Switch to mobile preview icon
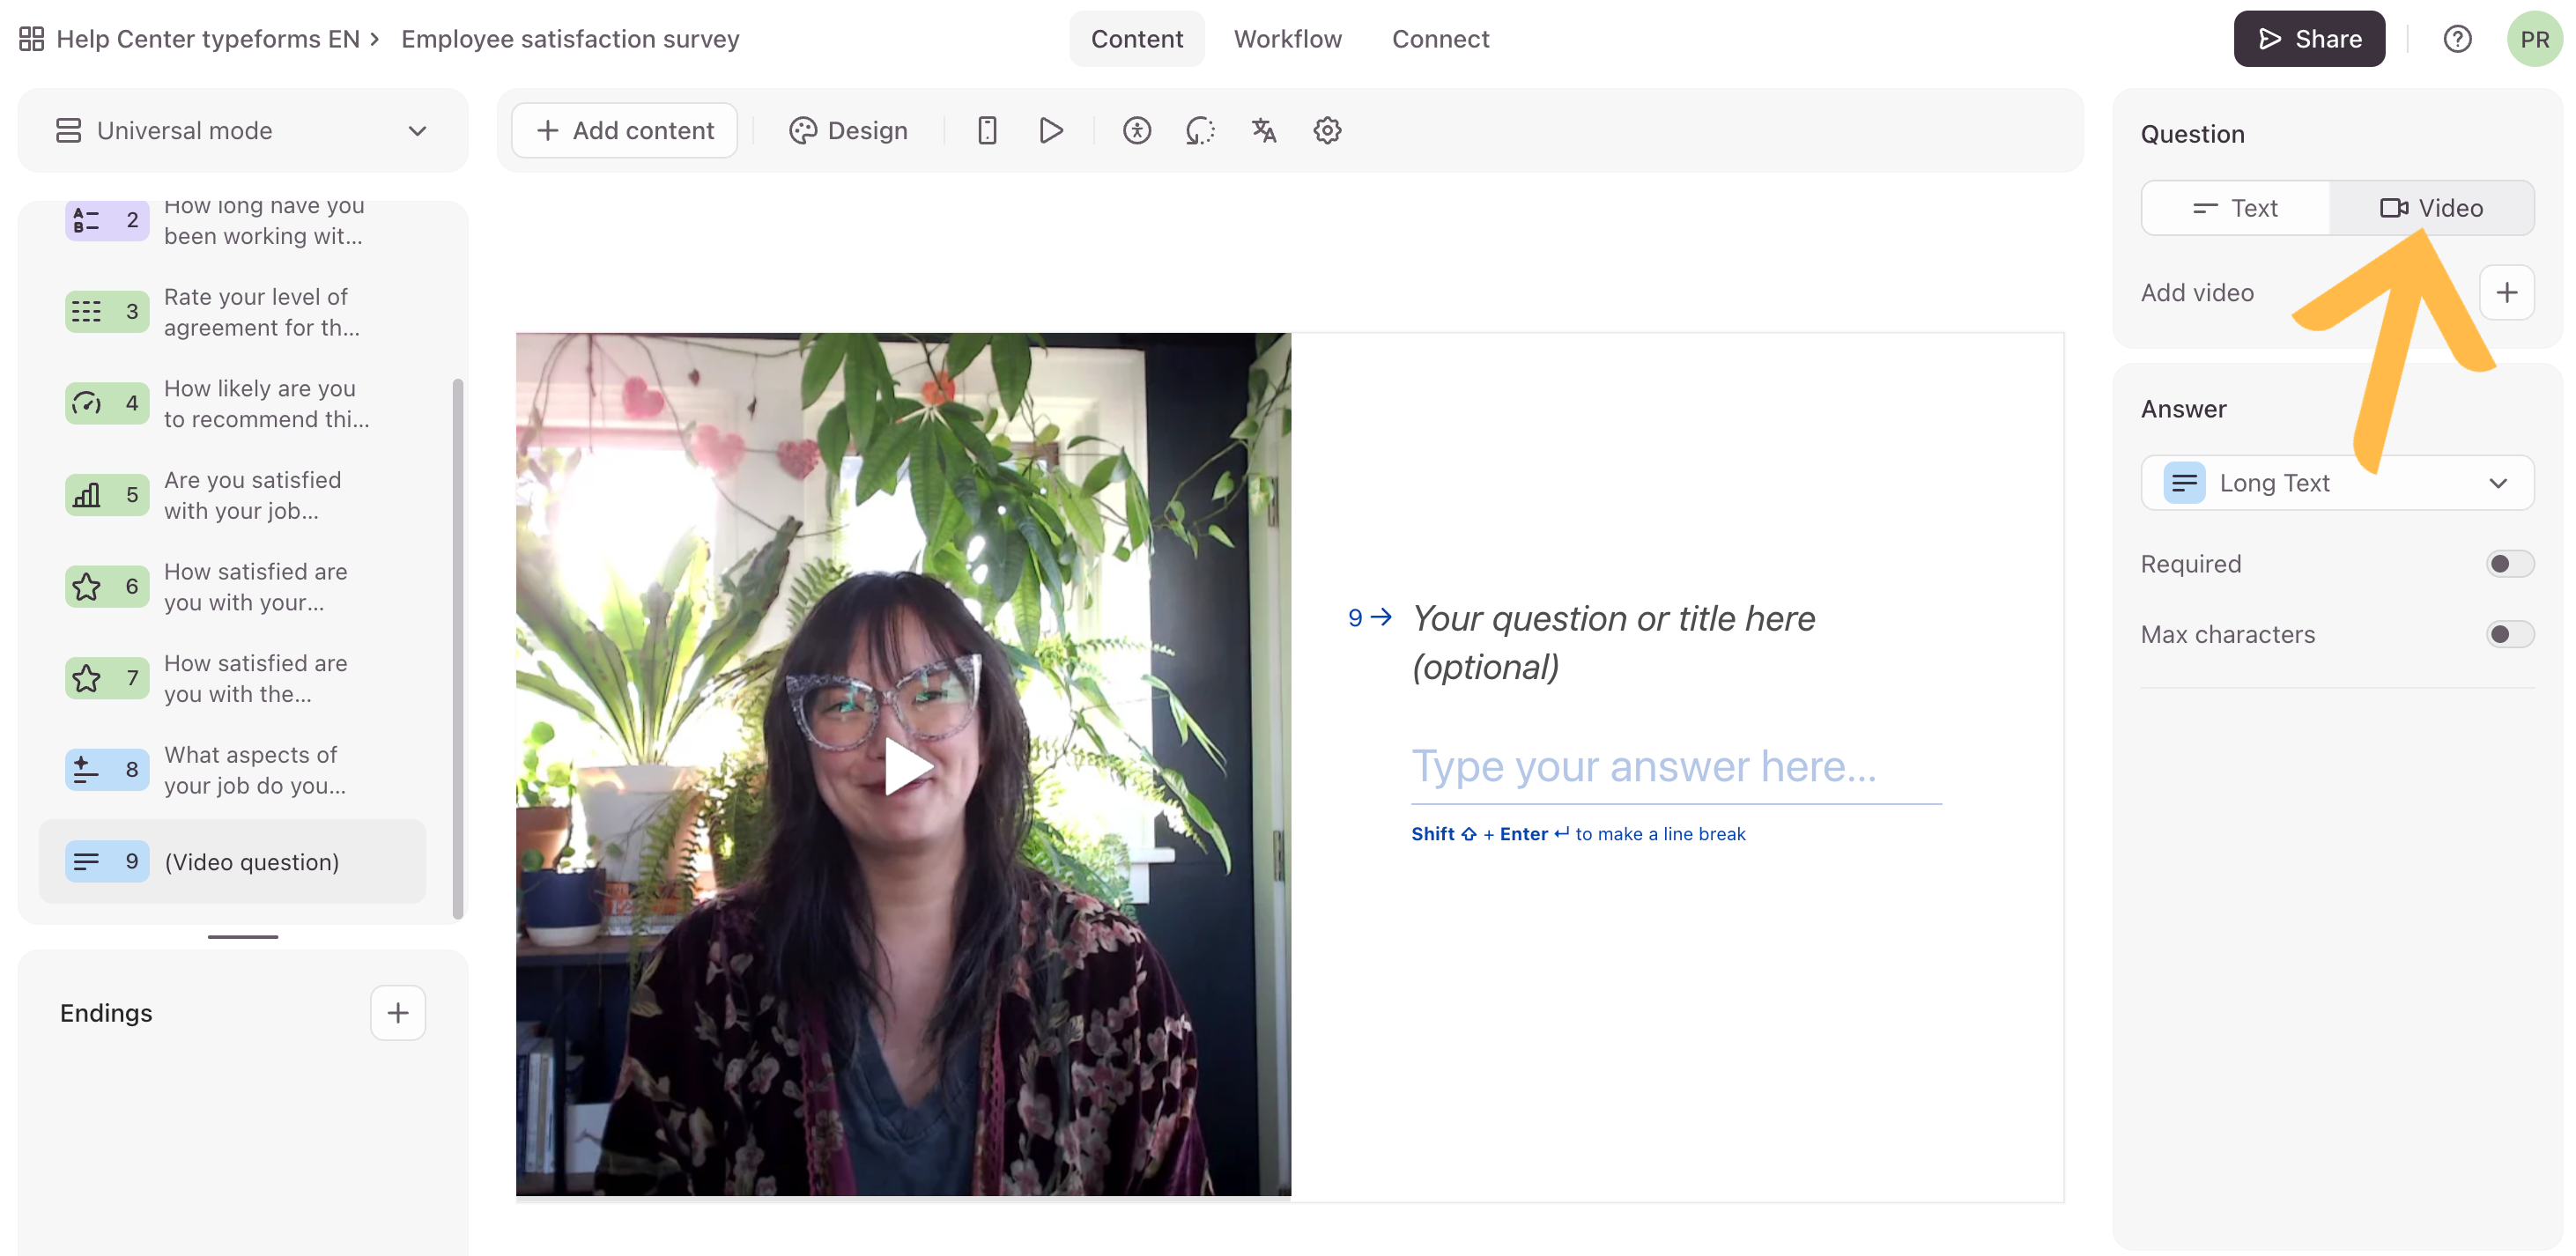Screen dimensions: 2576x1256 coord(987,131)
